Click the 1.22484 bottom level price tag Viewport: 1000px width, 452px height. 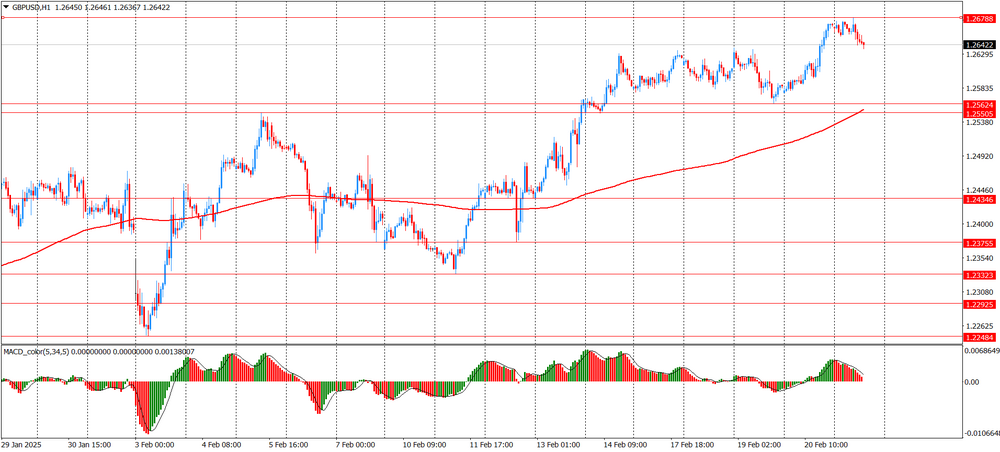click(979, 337)
